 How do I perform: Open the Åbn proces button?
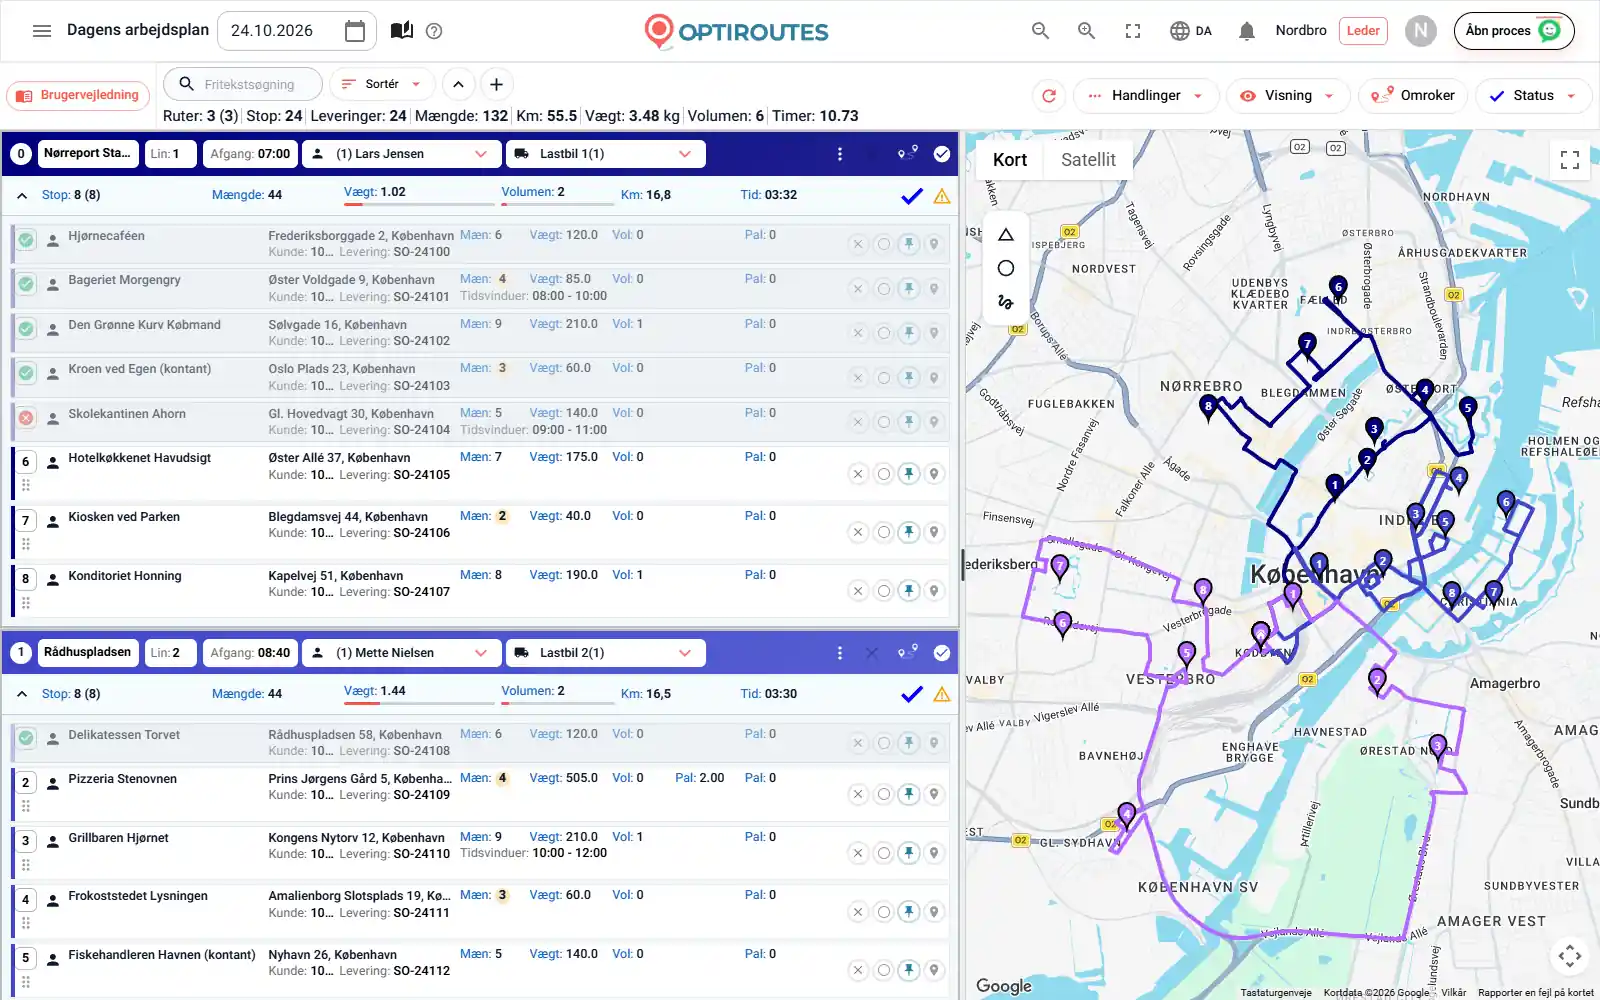1514,31
